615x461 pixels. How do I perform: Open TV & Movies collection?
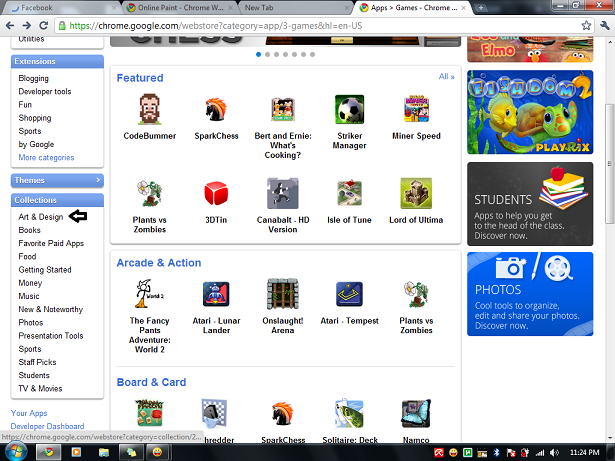coord(40,388)
